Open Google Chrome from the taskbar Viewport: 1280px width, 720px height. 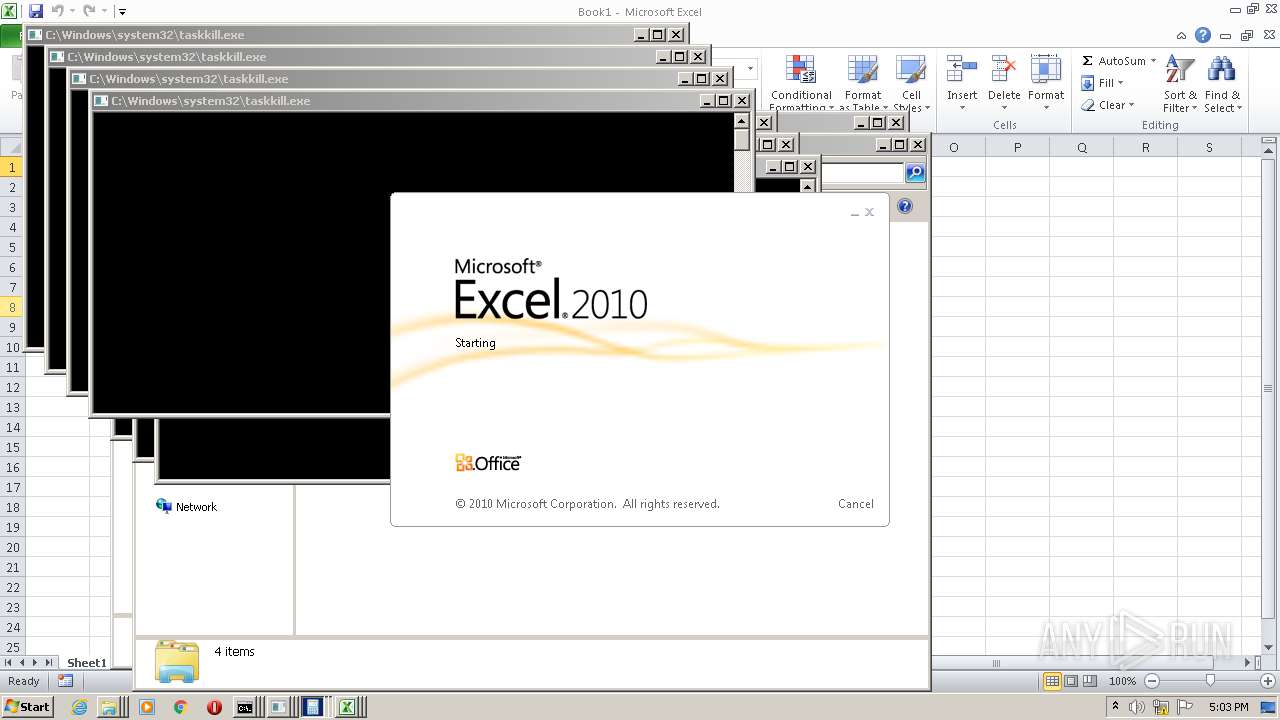[x=181, y=707]
